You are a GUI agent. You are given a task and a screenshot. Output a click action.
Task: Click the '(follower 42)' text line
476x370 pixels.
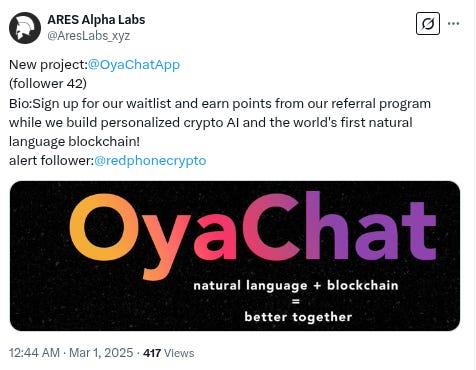[48, 84]
